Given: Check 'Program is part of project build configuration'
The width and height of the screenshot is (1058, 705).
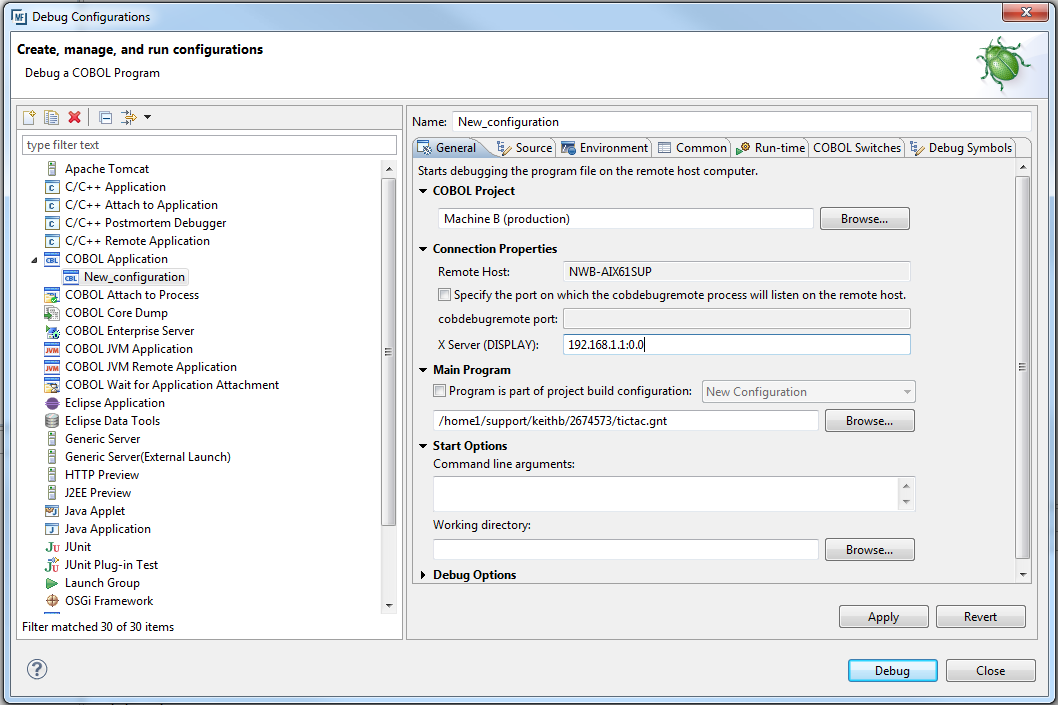Looking at the screenshot, I should coord(439,391).
